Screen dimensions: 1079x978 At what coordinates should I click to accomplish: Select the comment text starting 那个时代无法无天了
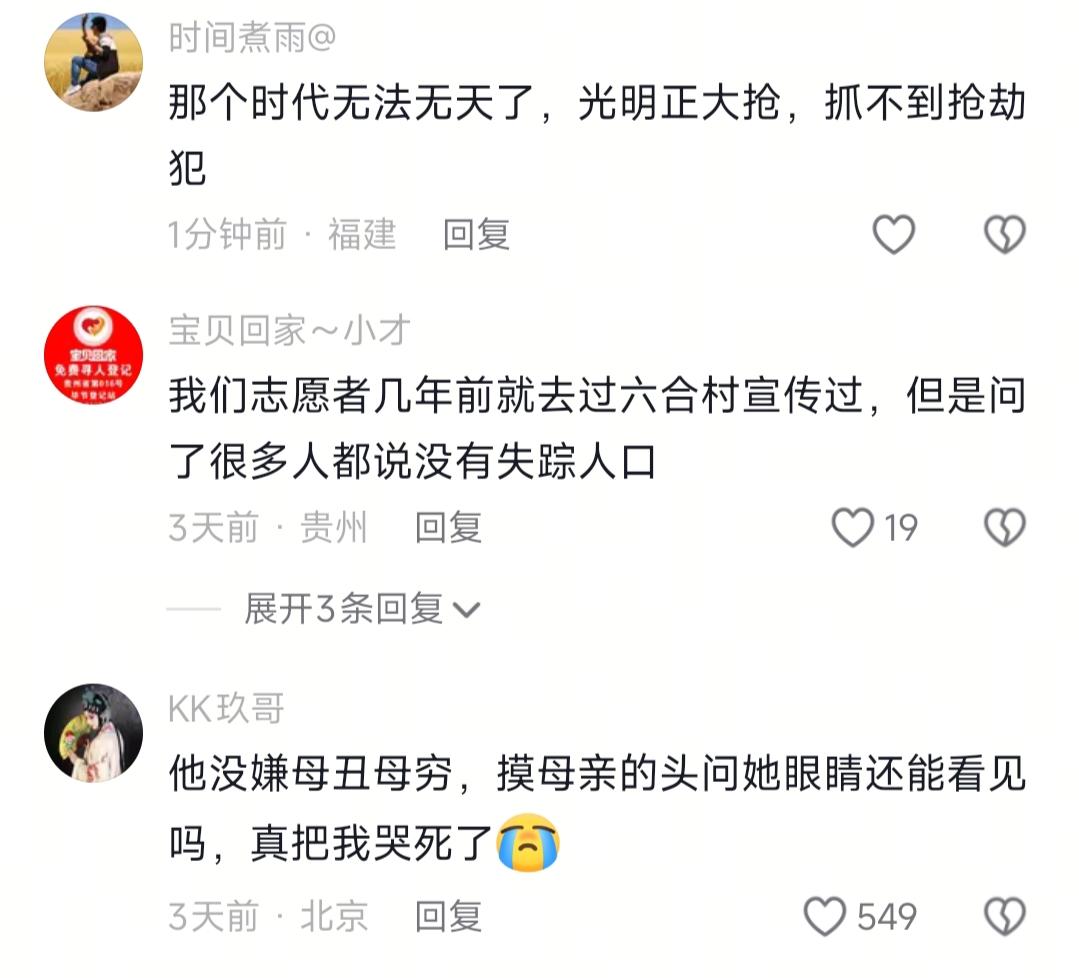tap(597, 135)
